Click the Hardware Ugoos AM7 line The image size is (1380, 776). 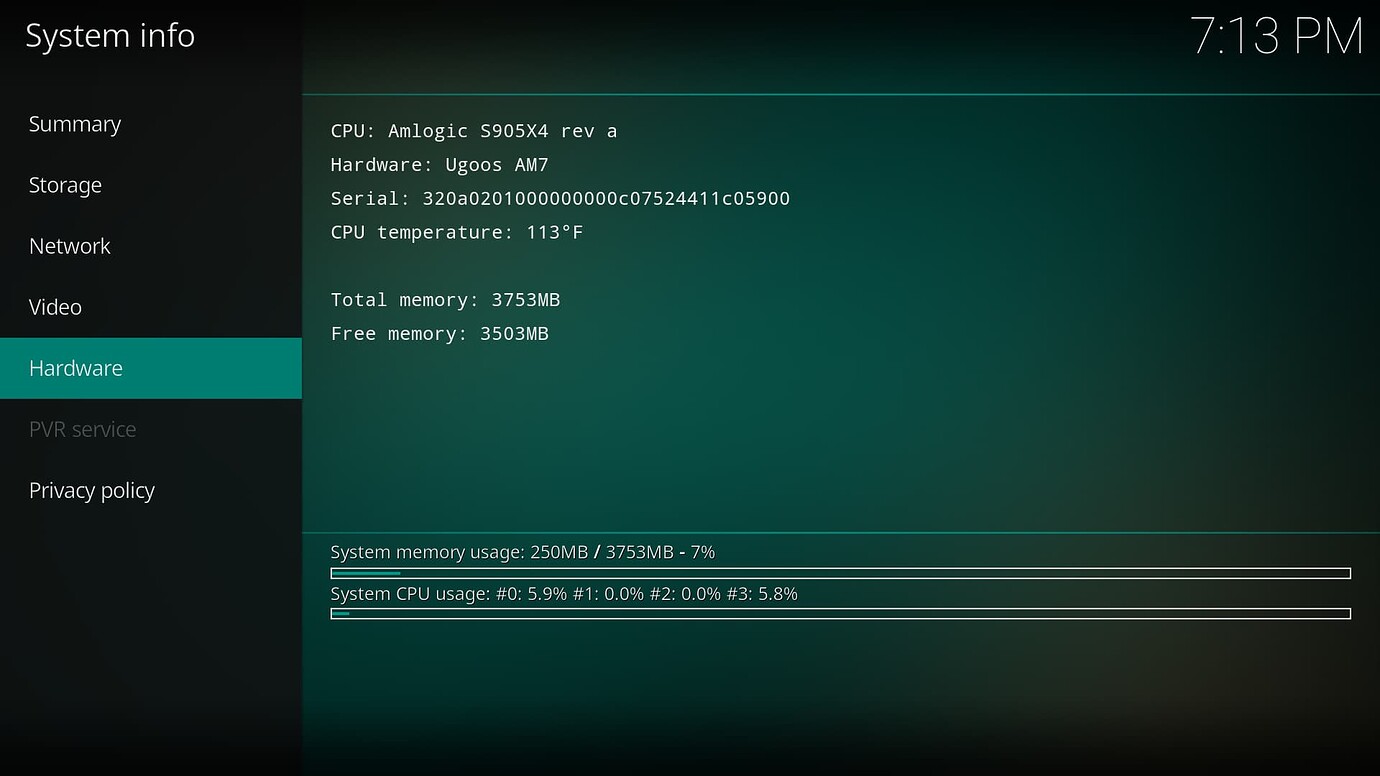click(439, 165)
